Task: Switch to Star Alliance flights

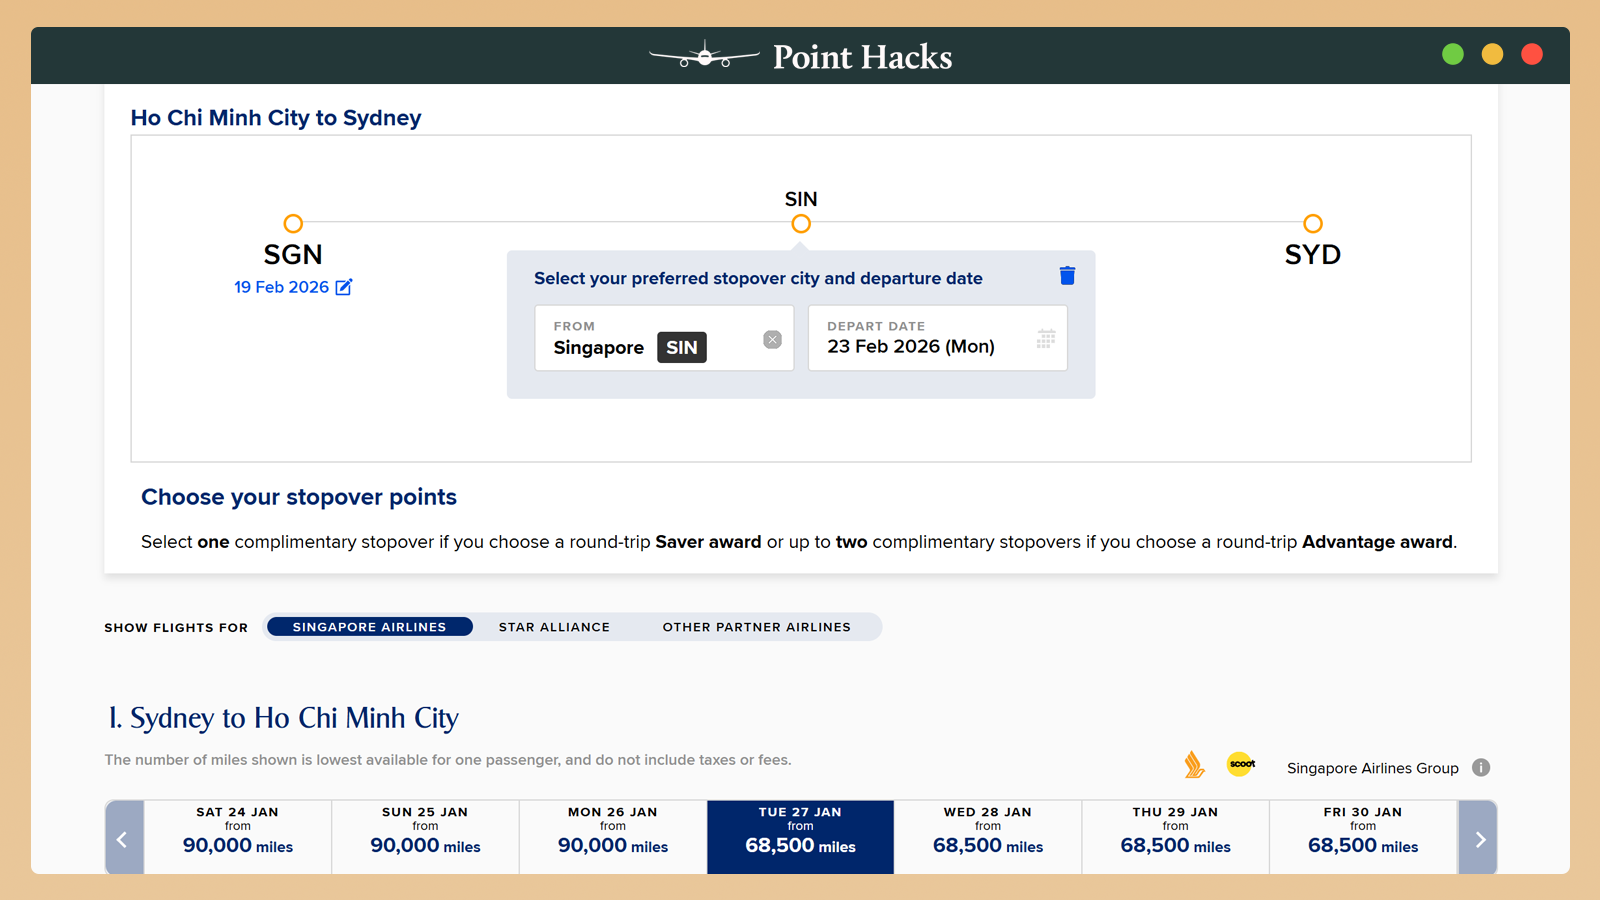Action: [554, 627]
